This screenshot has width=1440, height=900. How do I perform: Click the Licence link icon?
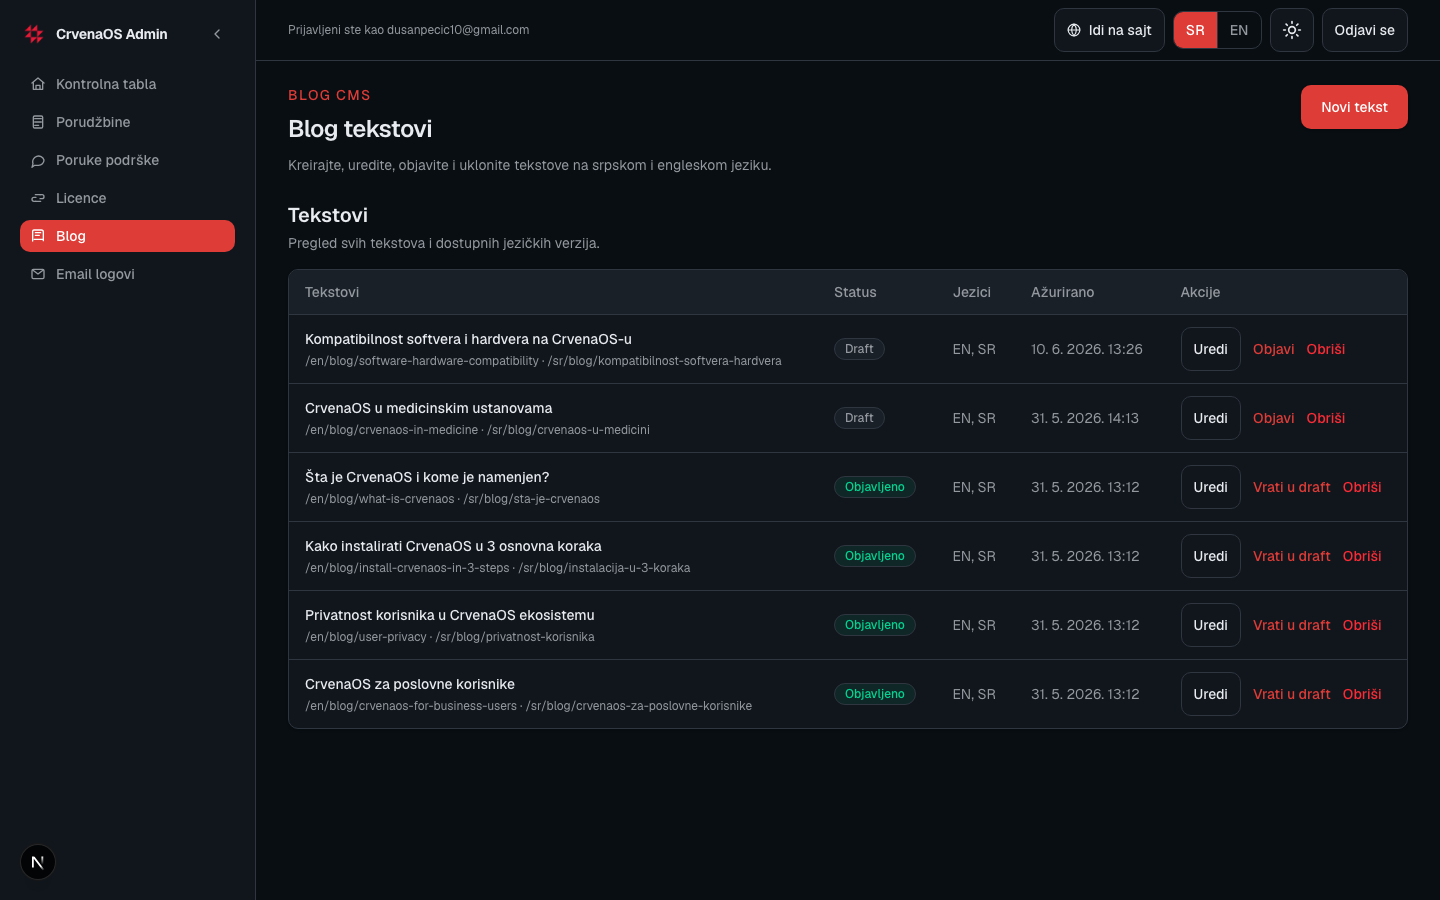coord(38,198)
